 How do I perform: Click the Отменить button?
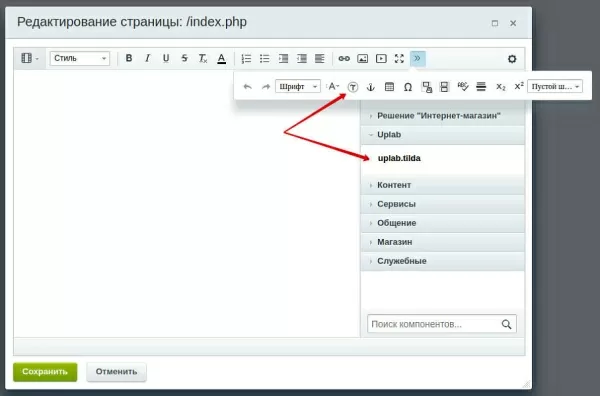coord(116,372)
